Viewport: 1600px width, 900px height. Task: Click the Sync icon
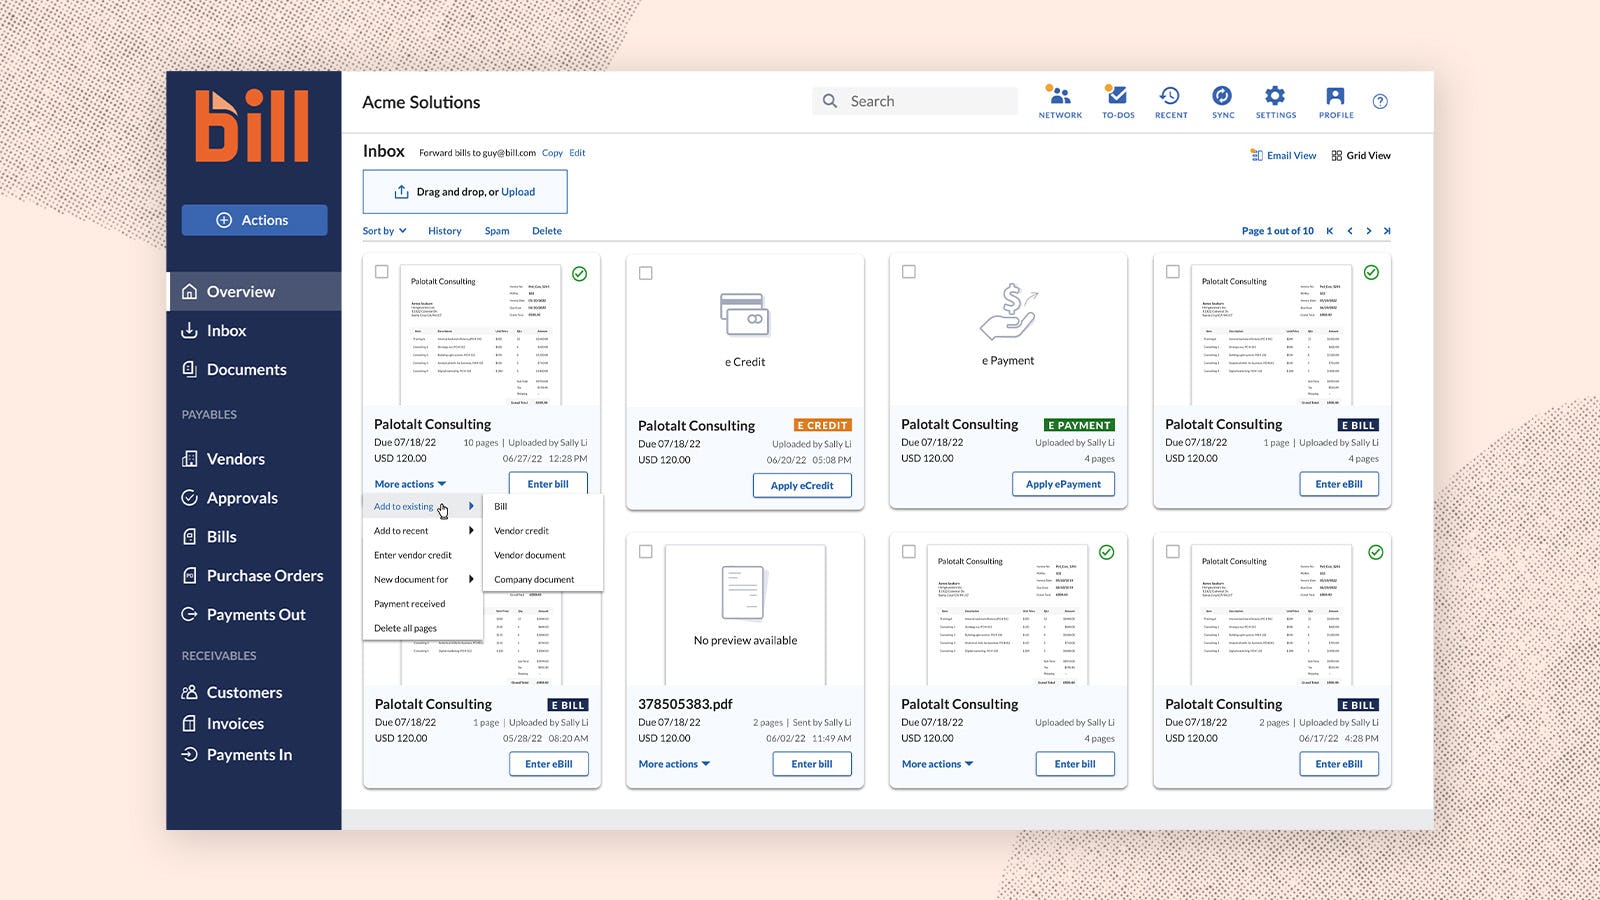(1222, 95)
